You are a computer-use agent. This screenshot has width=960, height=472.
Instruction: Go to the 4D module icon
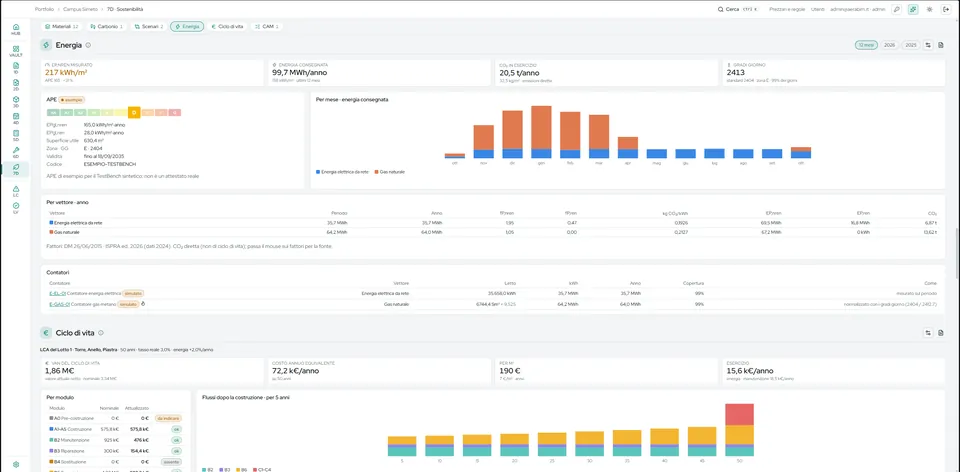[16, 118]
